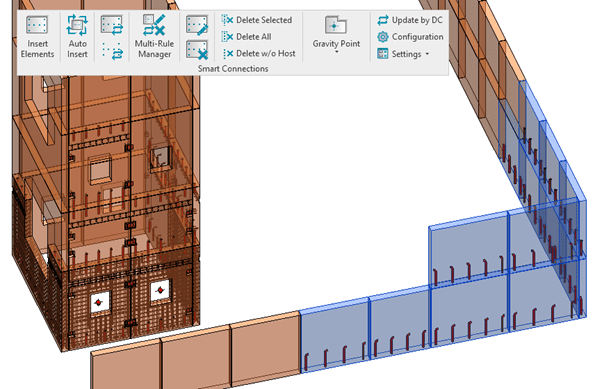Open the Multi-Rule Manager

(154, 36)
